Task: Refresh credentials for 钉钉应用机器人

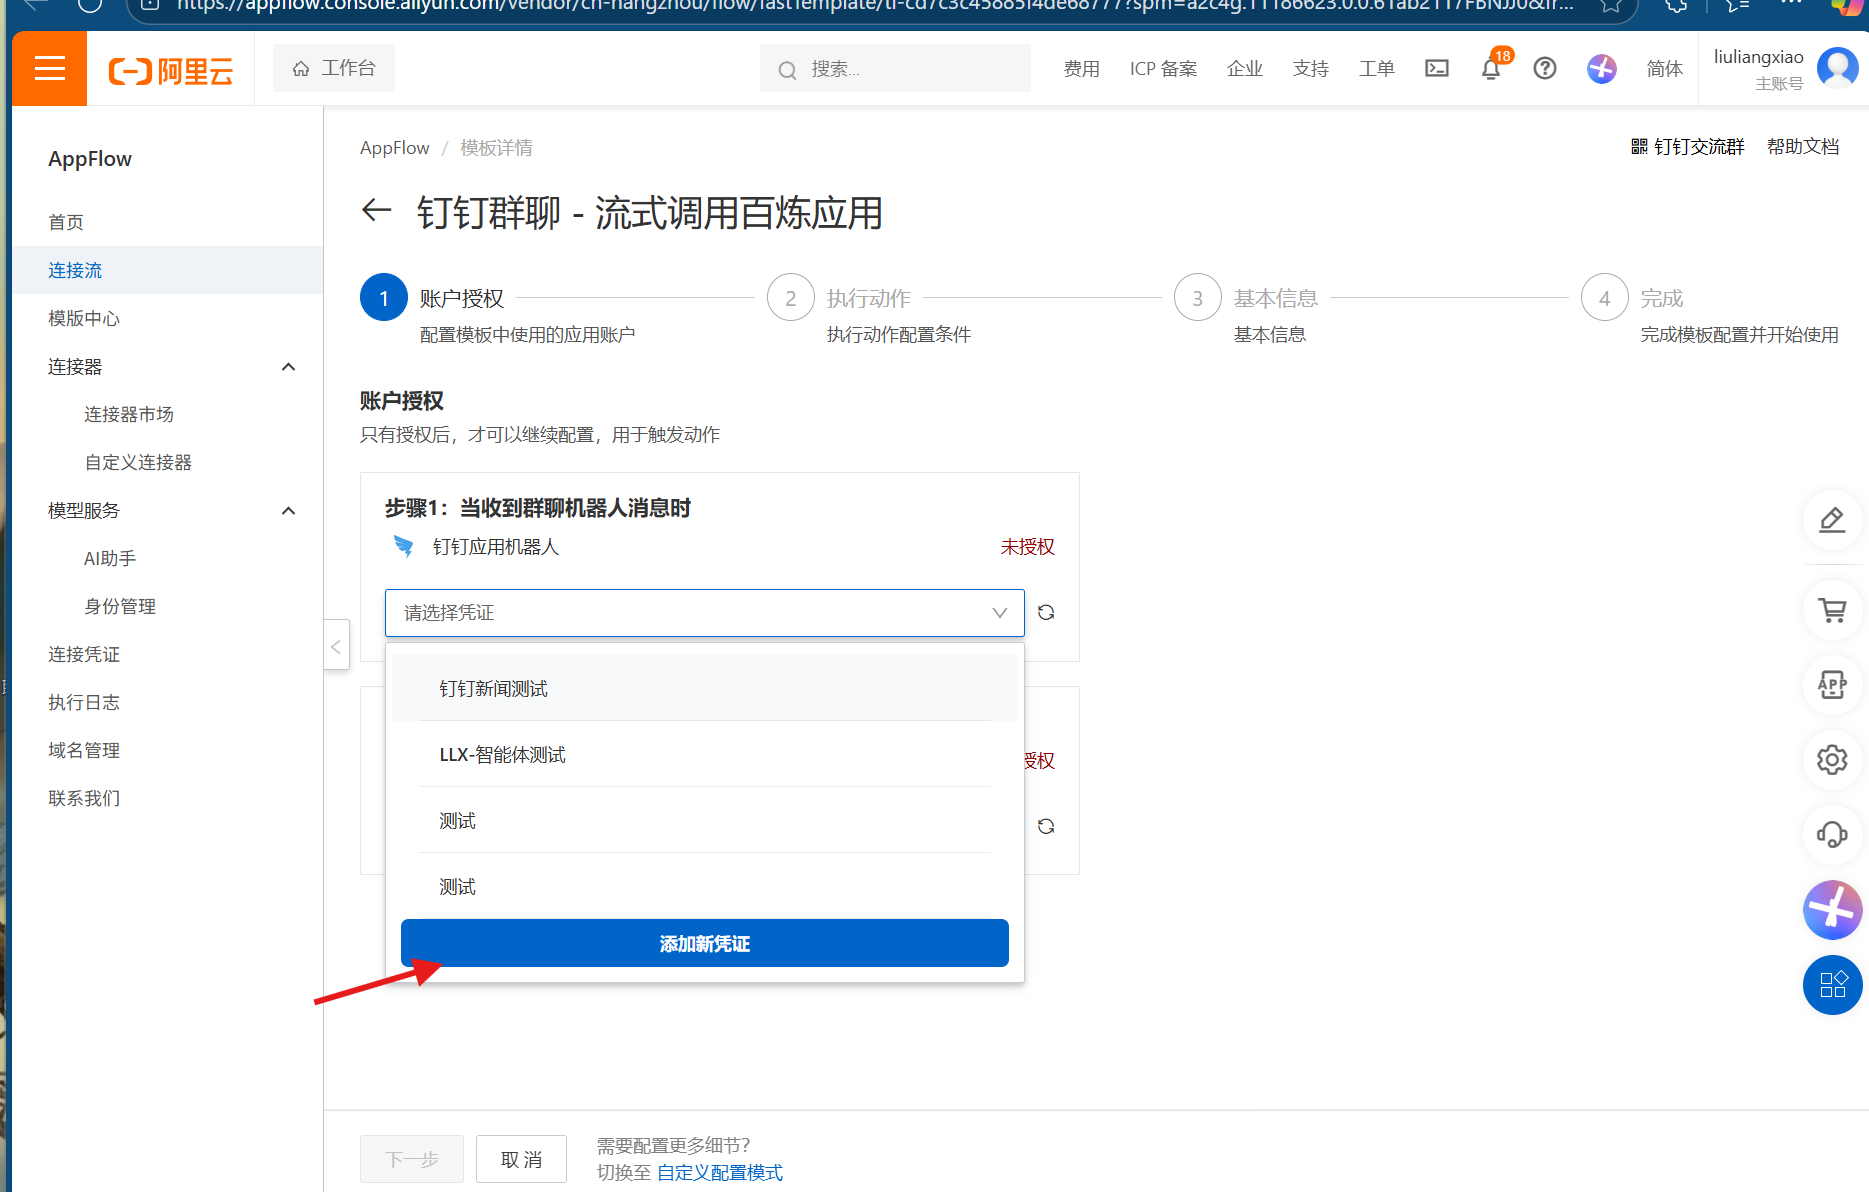Action: coord(1046,612)
